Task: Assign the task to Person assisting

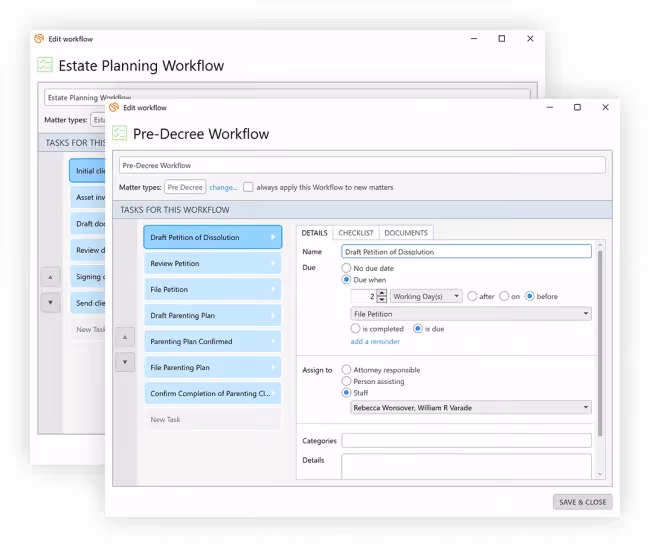Action: 346,381
